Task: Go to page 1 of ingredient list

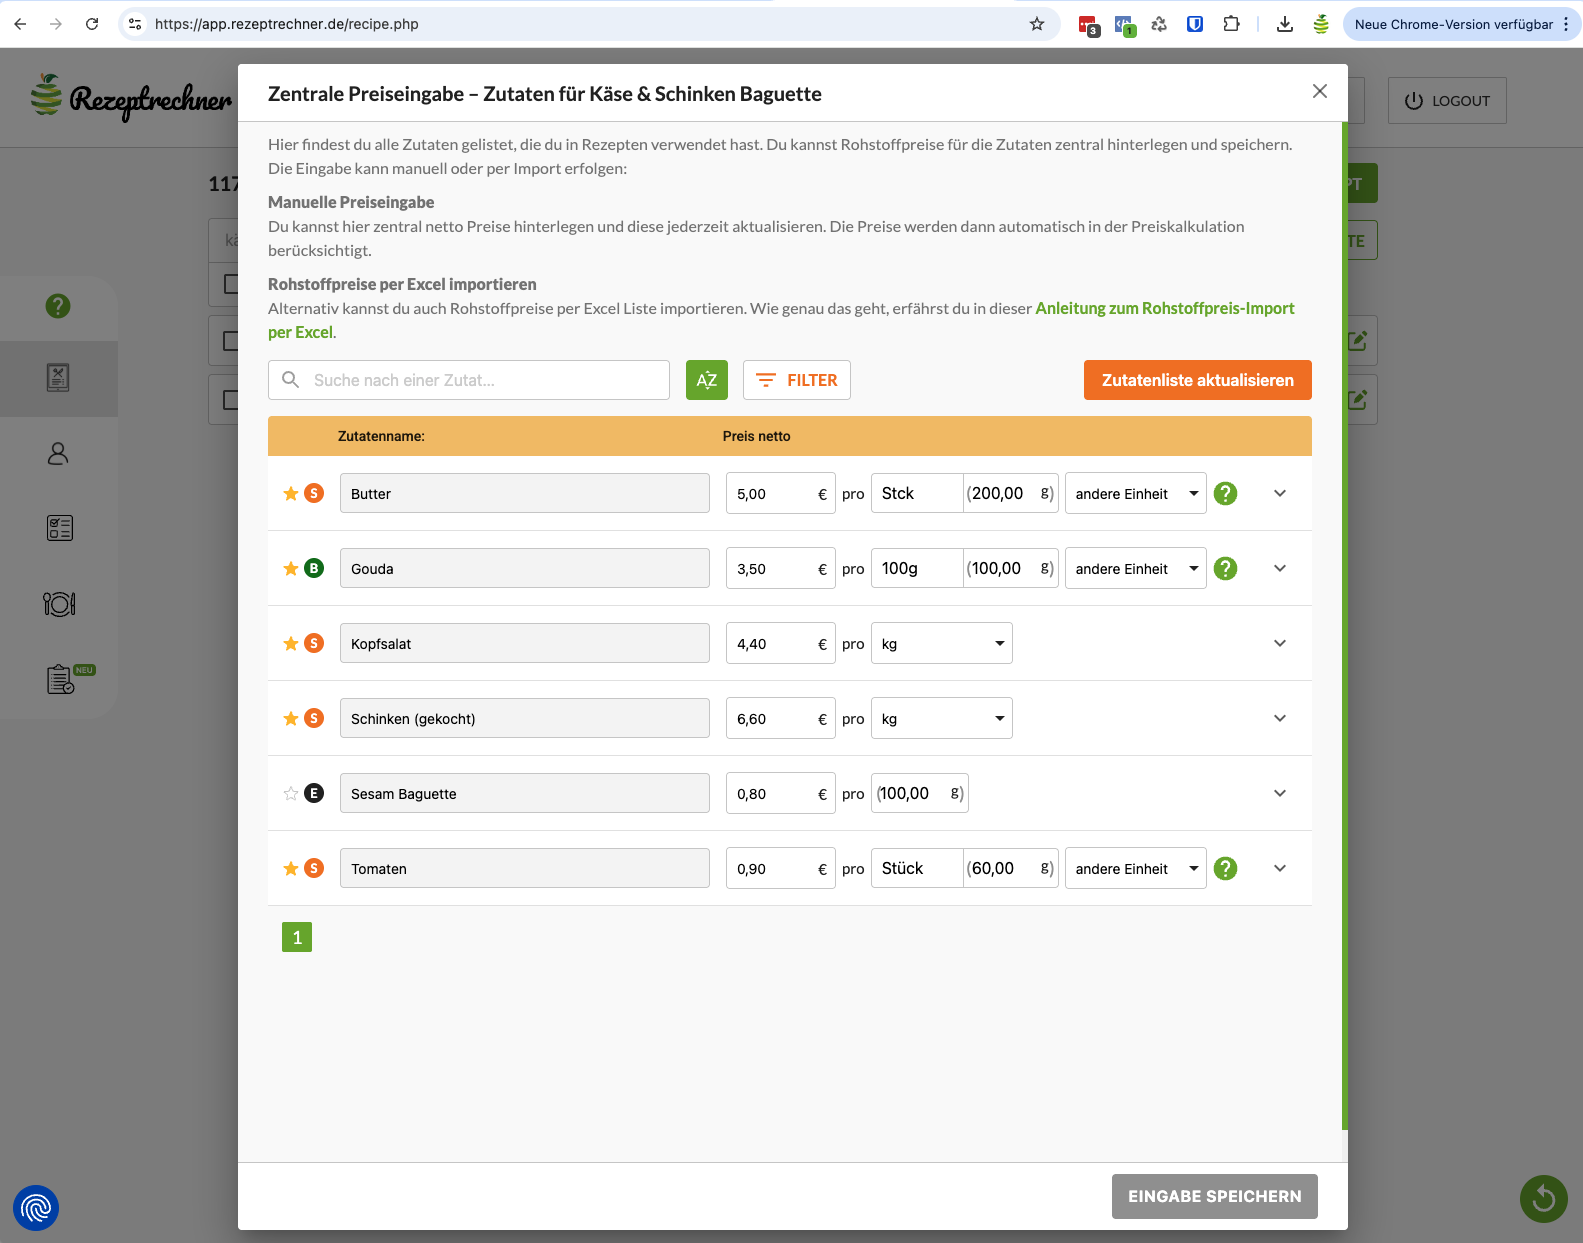Action: tap(297, 937)
